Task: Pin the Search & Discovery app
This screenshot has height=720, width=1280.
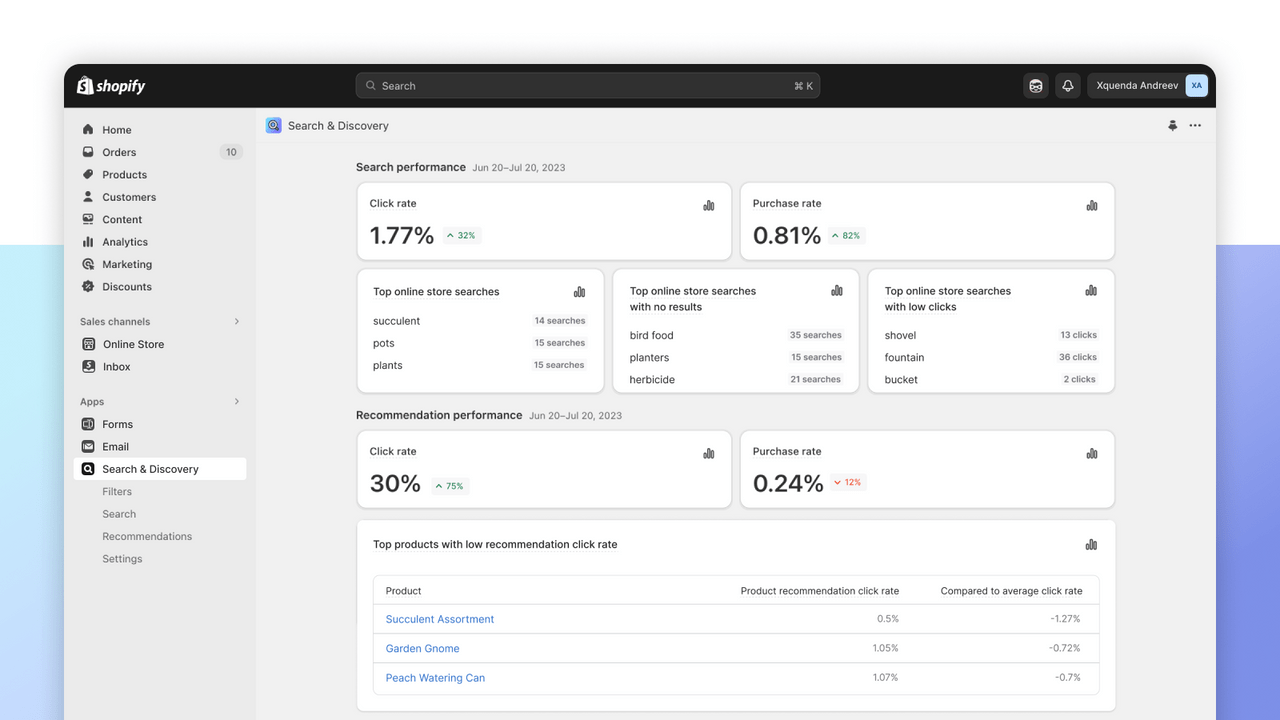Action: pos(1172,126)
